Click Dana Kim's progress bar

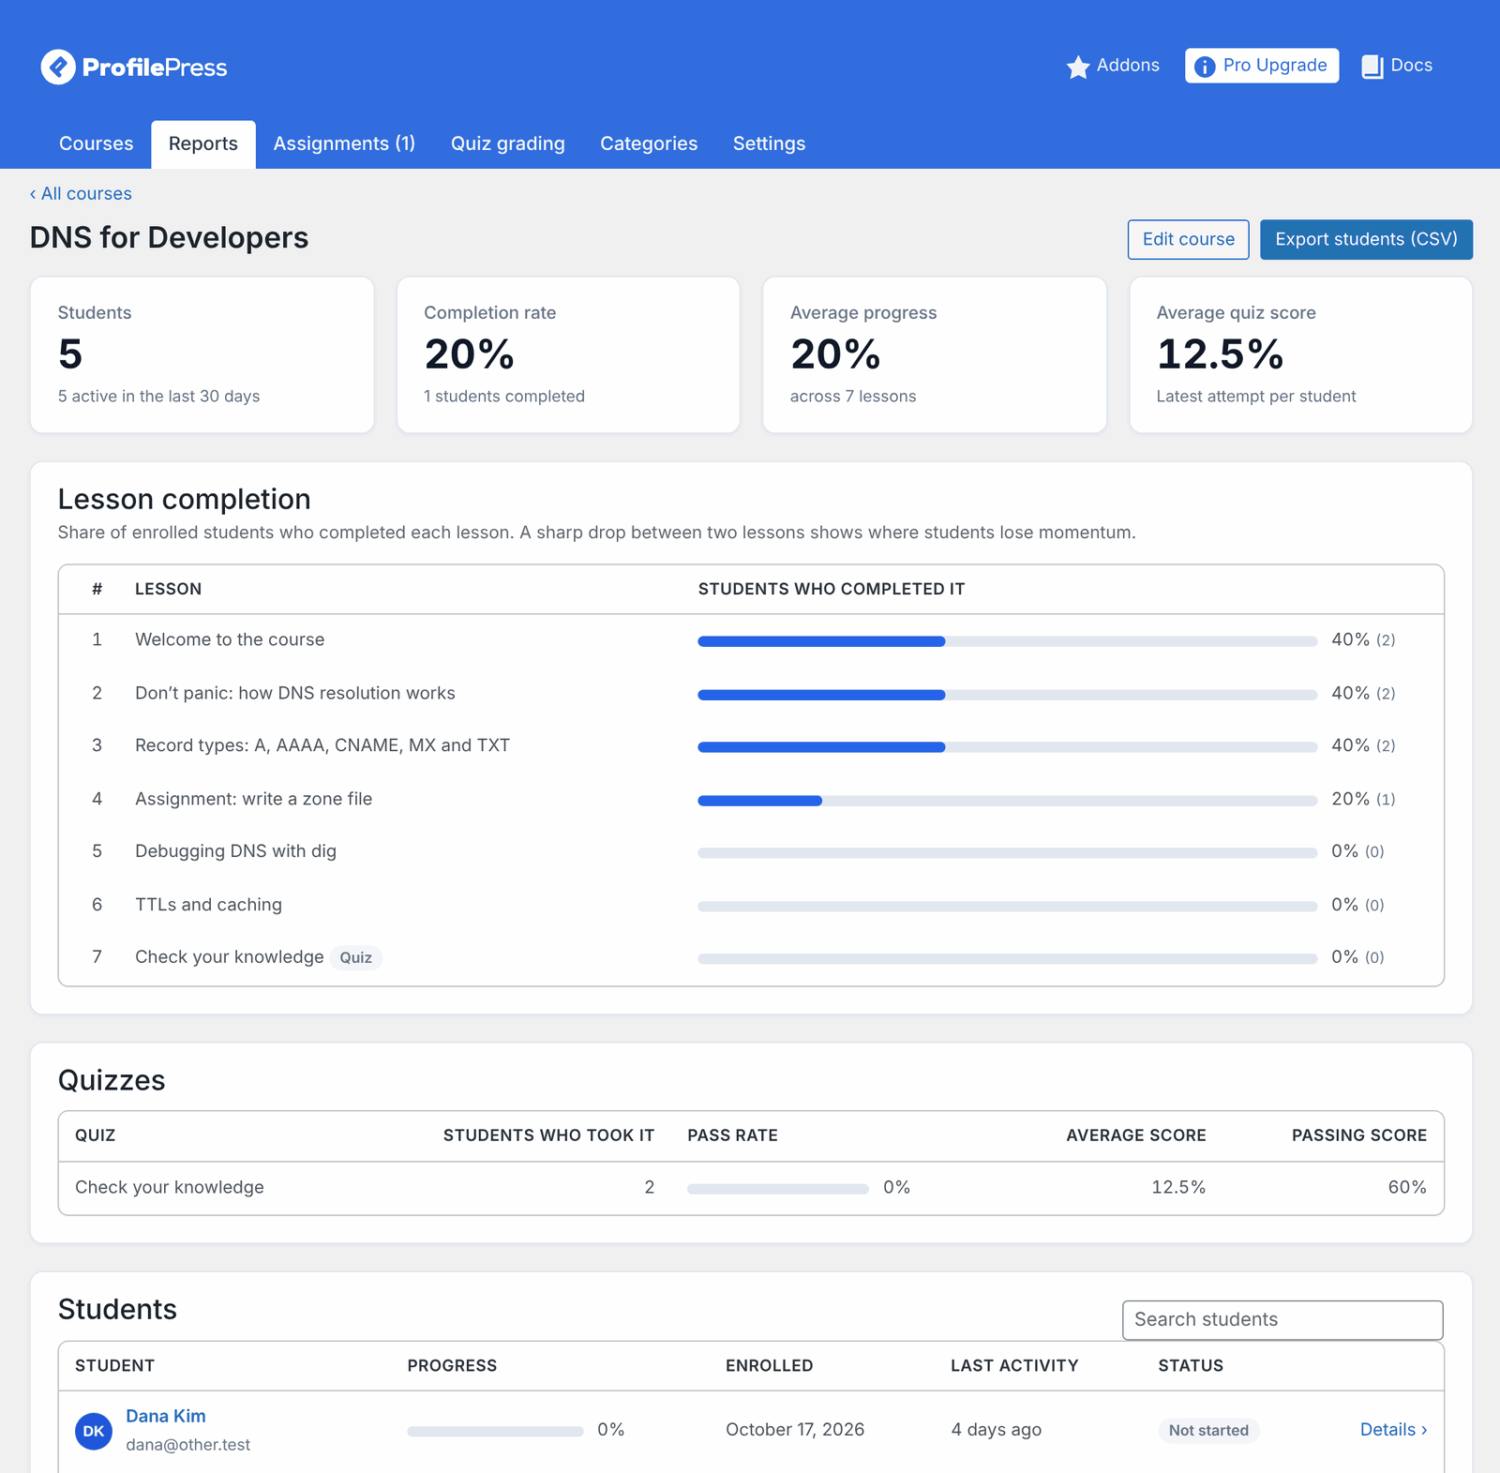click(x=495, y=1431)
